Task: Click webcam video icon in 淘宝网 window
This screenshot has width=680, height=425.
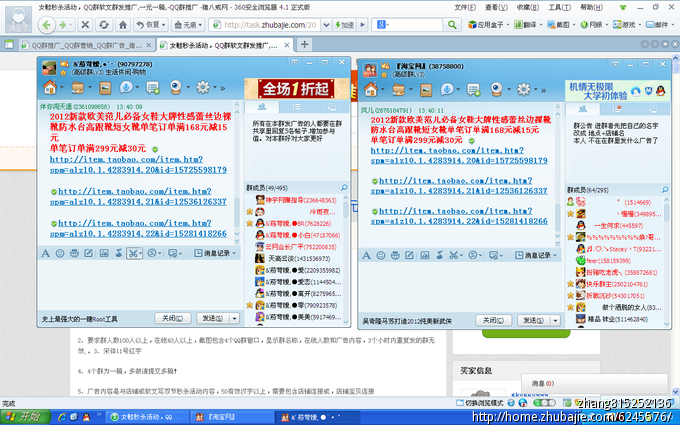Action: coord(497,90)
